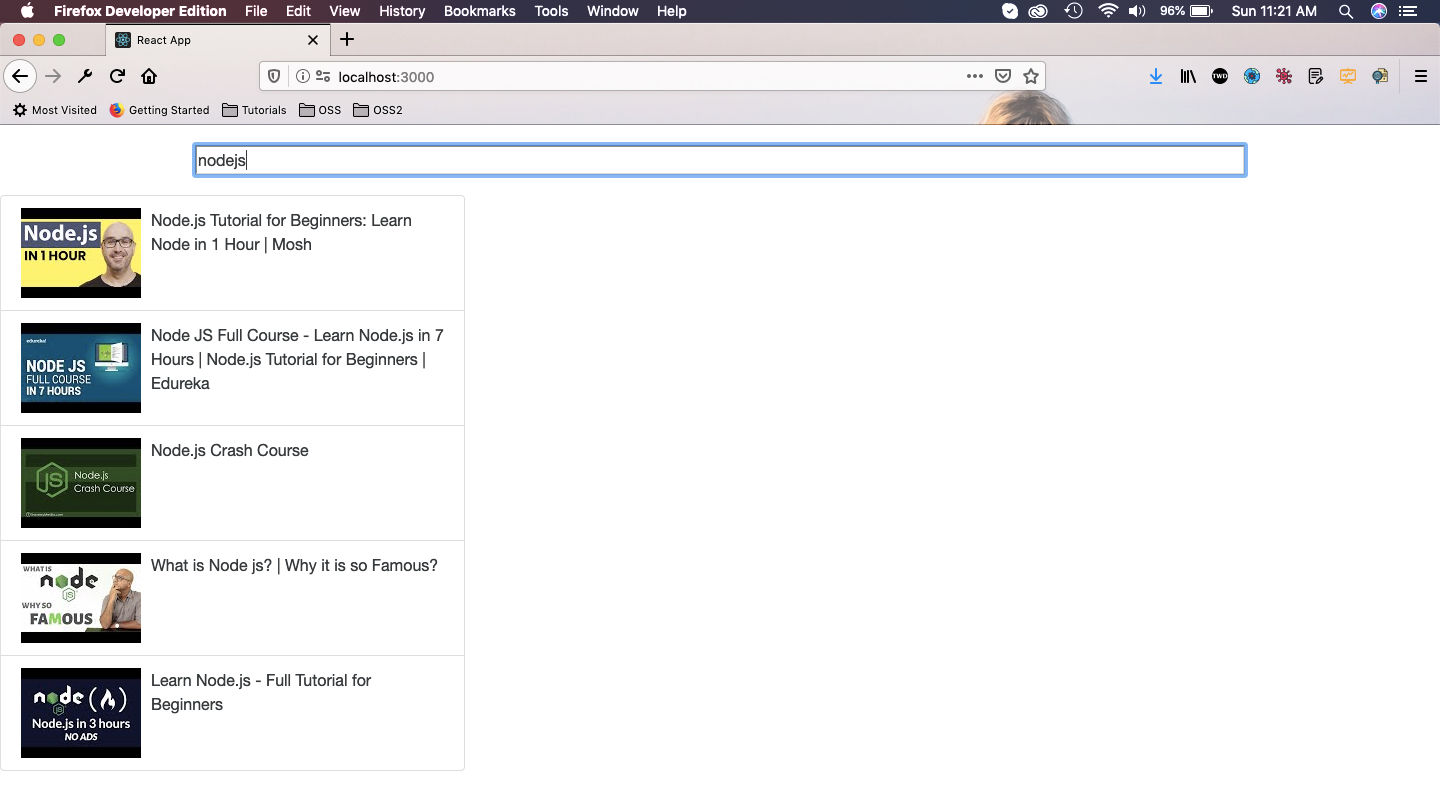Screen dimensions: 1440x811
Task: Show site information icon in address bar
Action: coord(302,76)
